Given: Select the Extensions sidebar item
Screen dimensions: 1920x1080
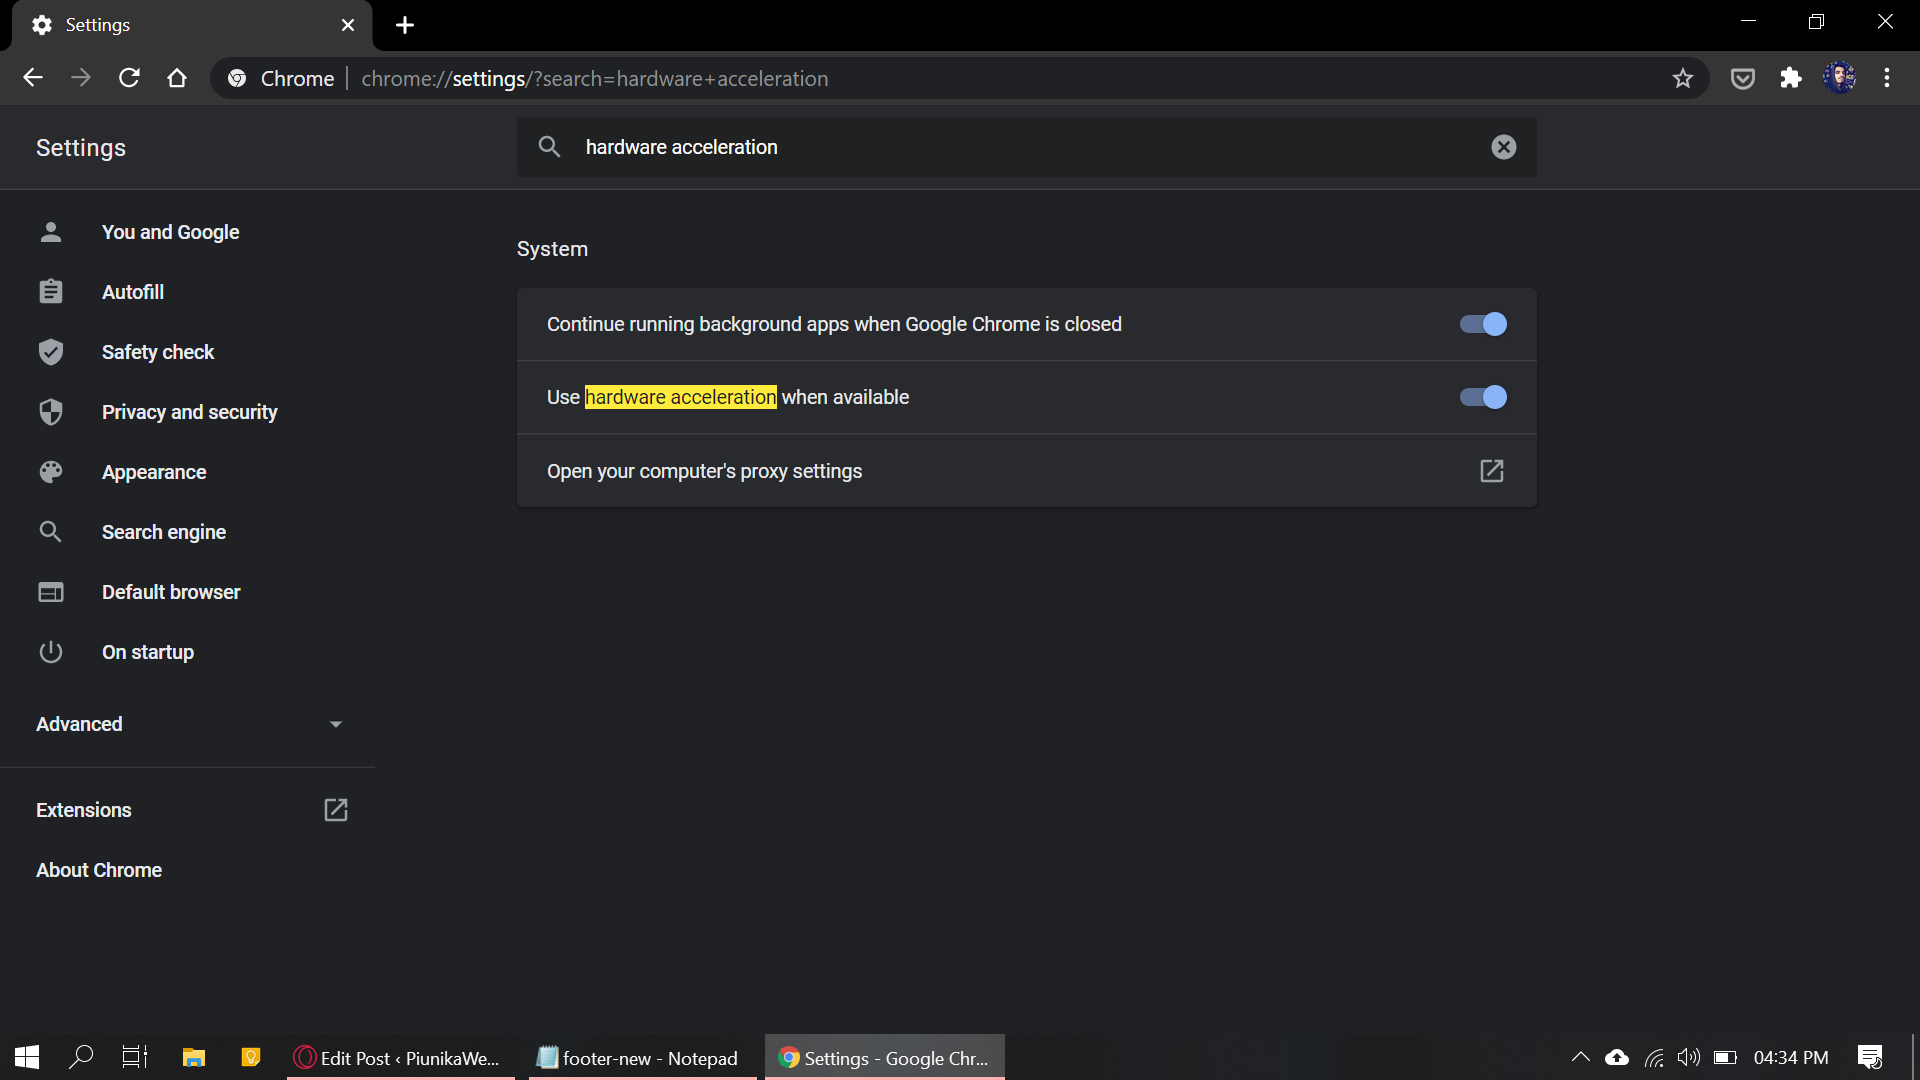Looking at the screenshot, I should coord(83,810).
